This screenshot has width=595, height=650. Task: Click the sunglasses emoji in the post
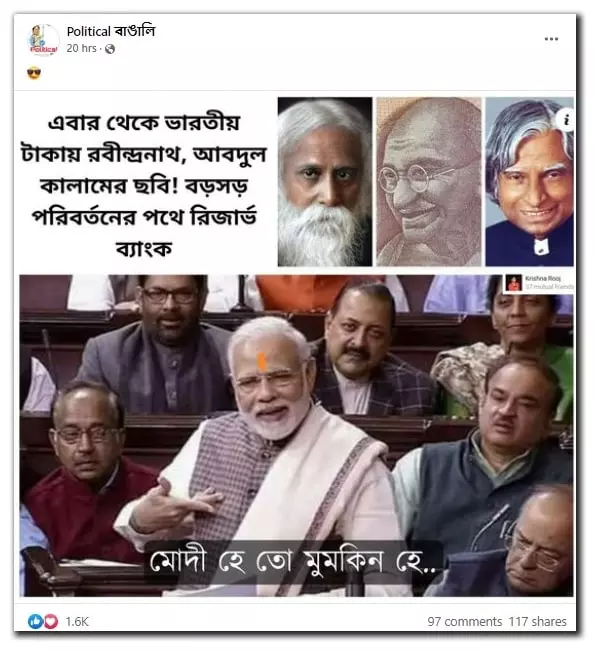(34, 74)
